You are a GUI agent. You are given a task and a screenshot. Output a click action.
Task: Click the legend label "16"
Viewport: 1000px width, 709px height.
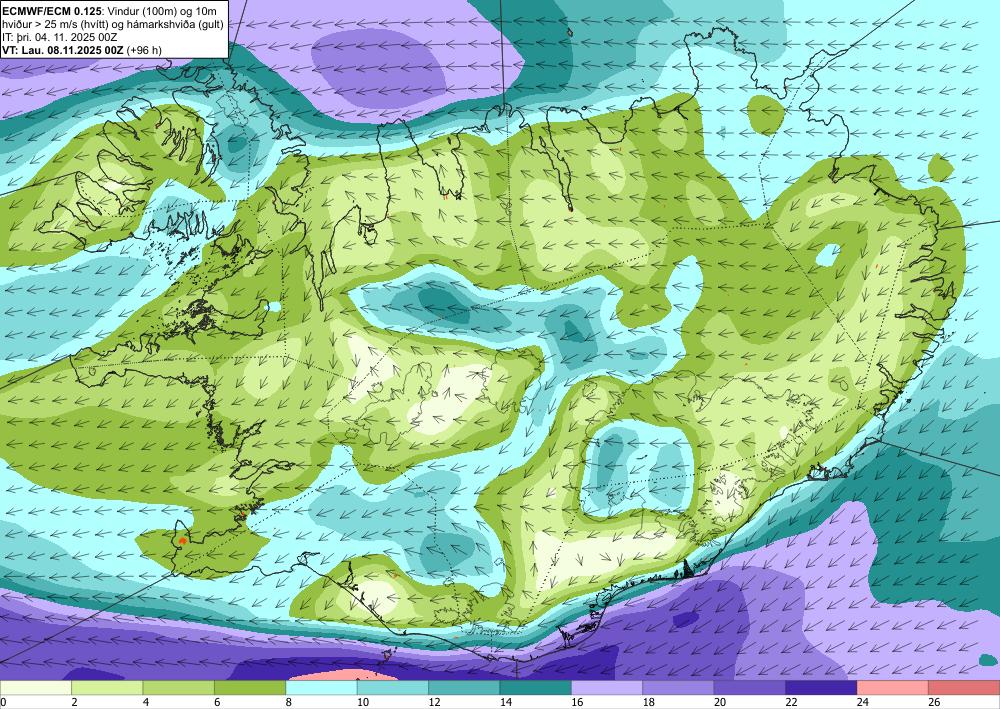(577, 702)
